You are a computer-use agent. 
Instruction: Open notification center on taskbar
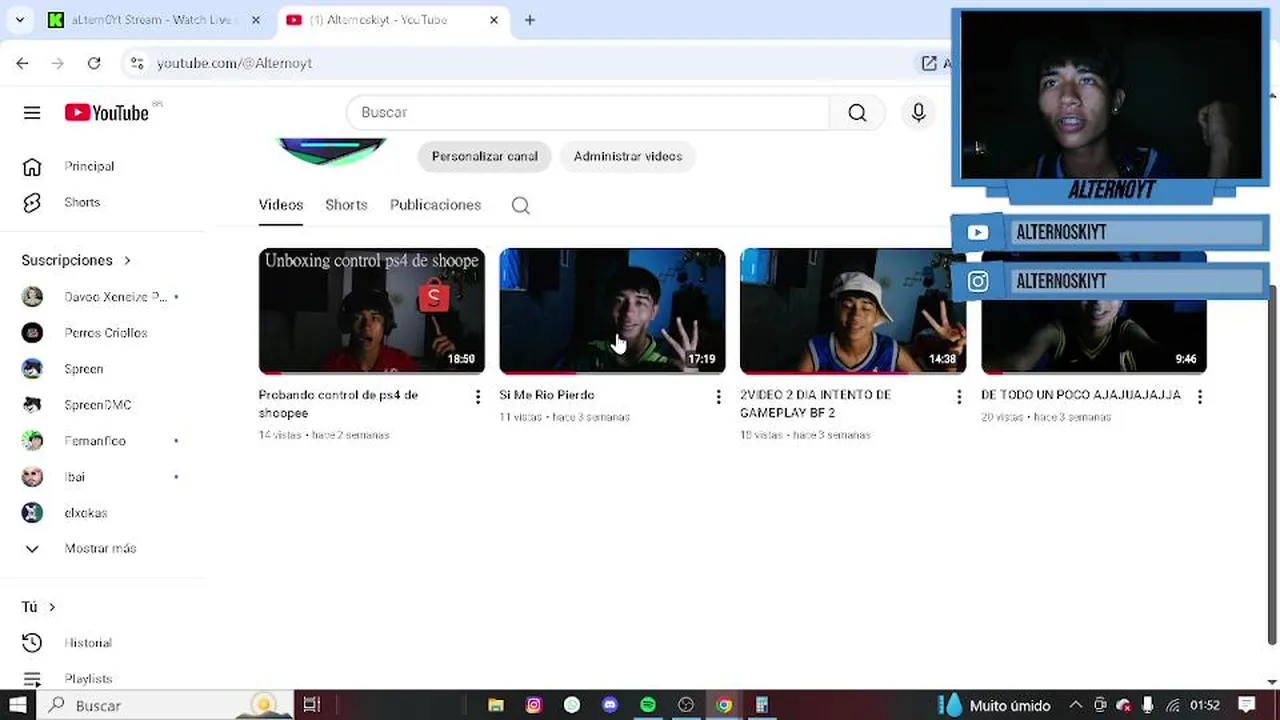point(1246,705)
